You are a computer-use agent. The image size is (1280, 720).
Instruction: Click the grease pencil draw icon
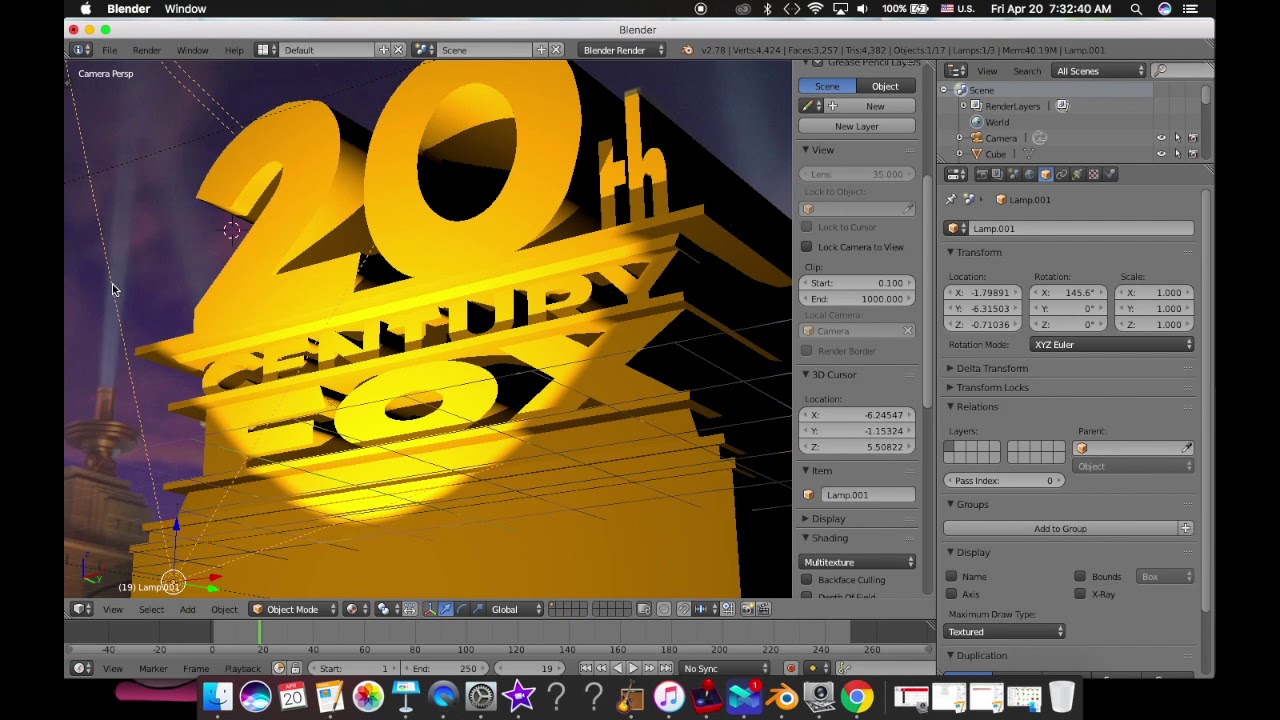click(806, 106)
